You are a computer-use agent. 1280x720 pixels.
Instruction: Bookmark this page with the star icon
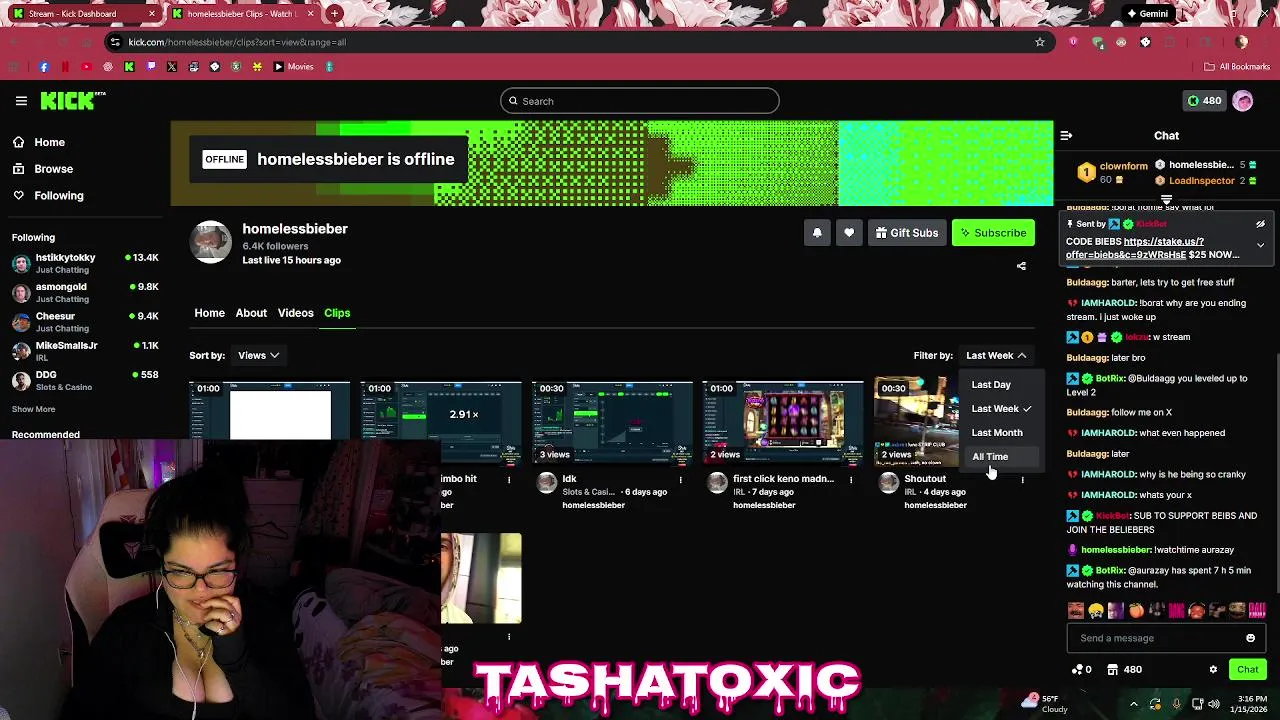[x=1040, y=42]
